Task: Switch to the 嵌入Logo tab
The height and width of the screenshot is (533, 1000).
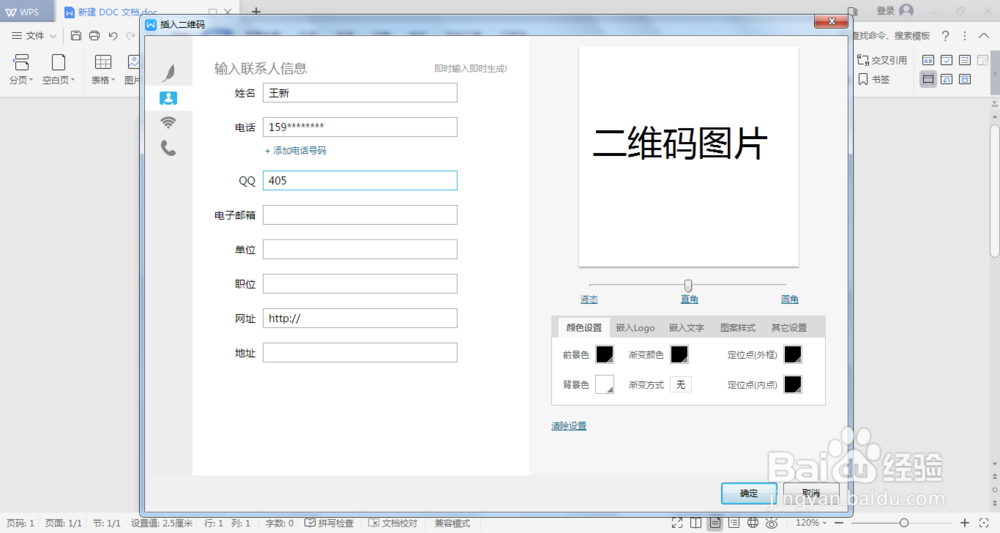Action: click(635, 328)
